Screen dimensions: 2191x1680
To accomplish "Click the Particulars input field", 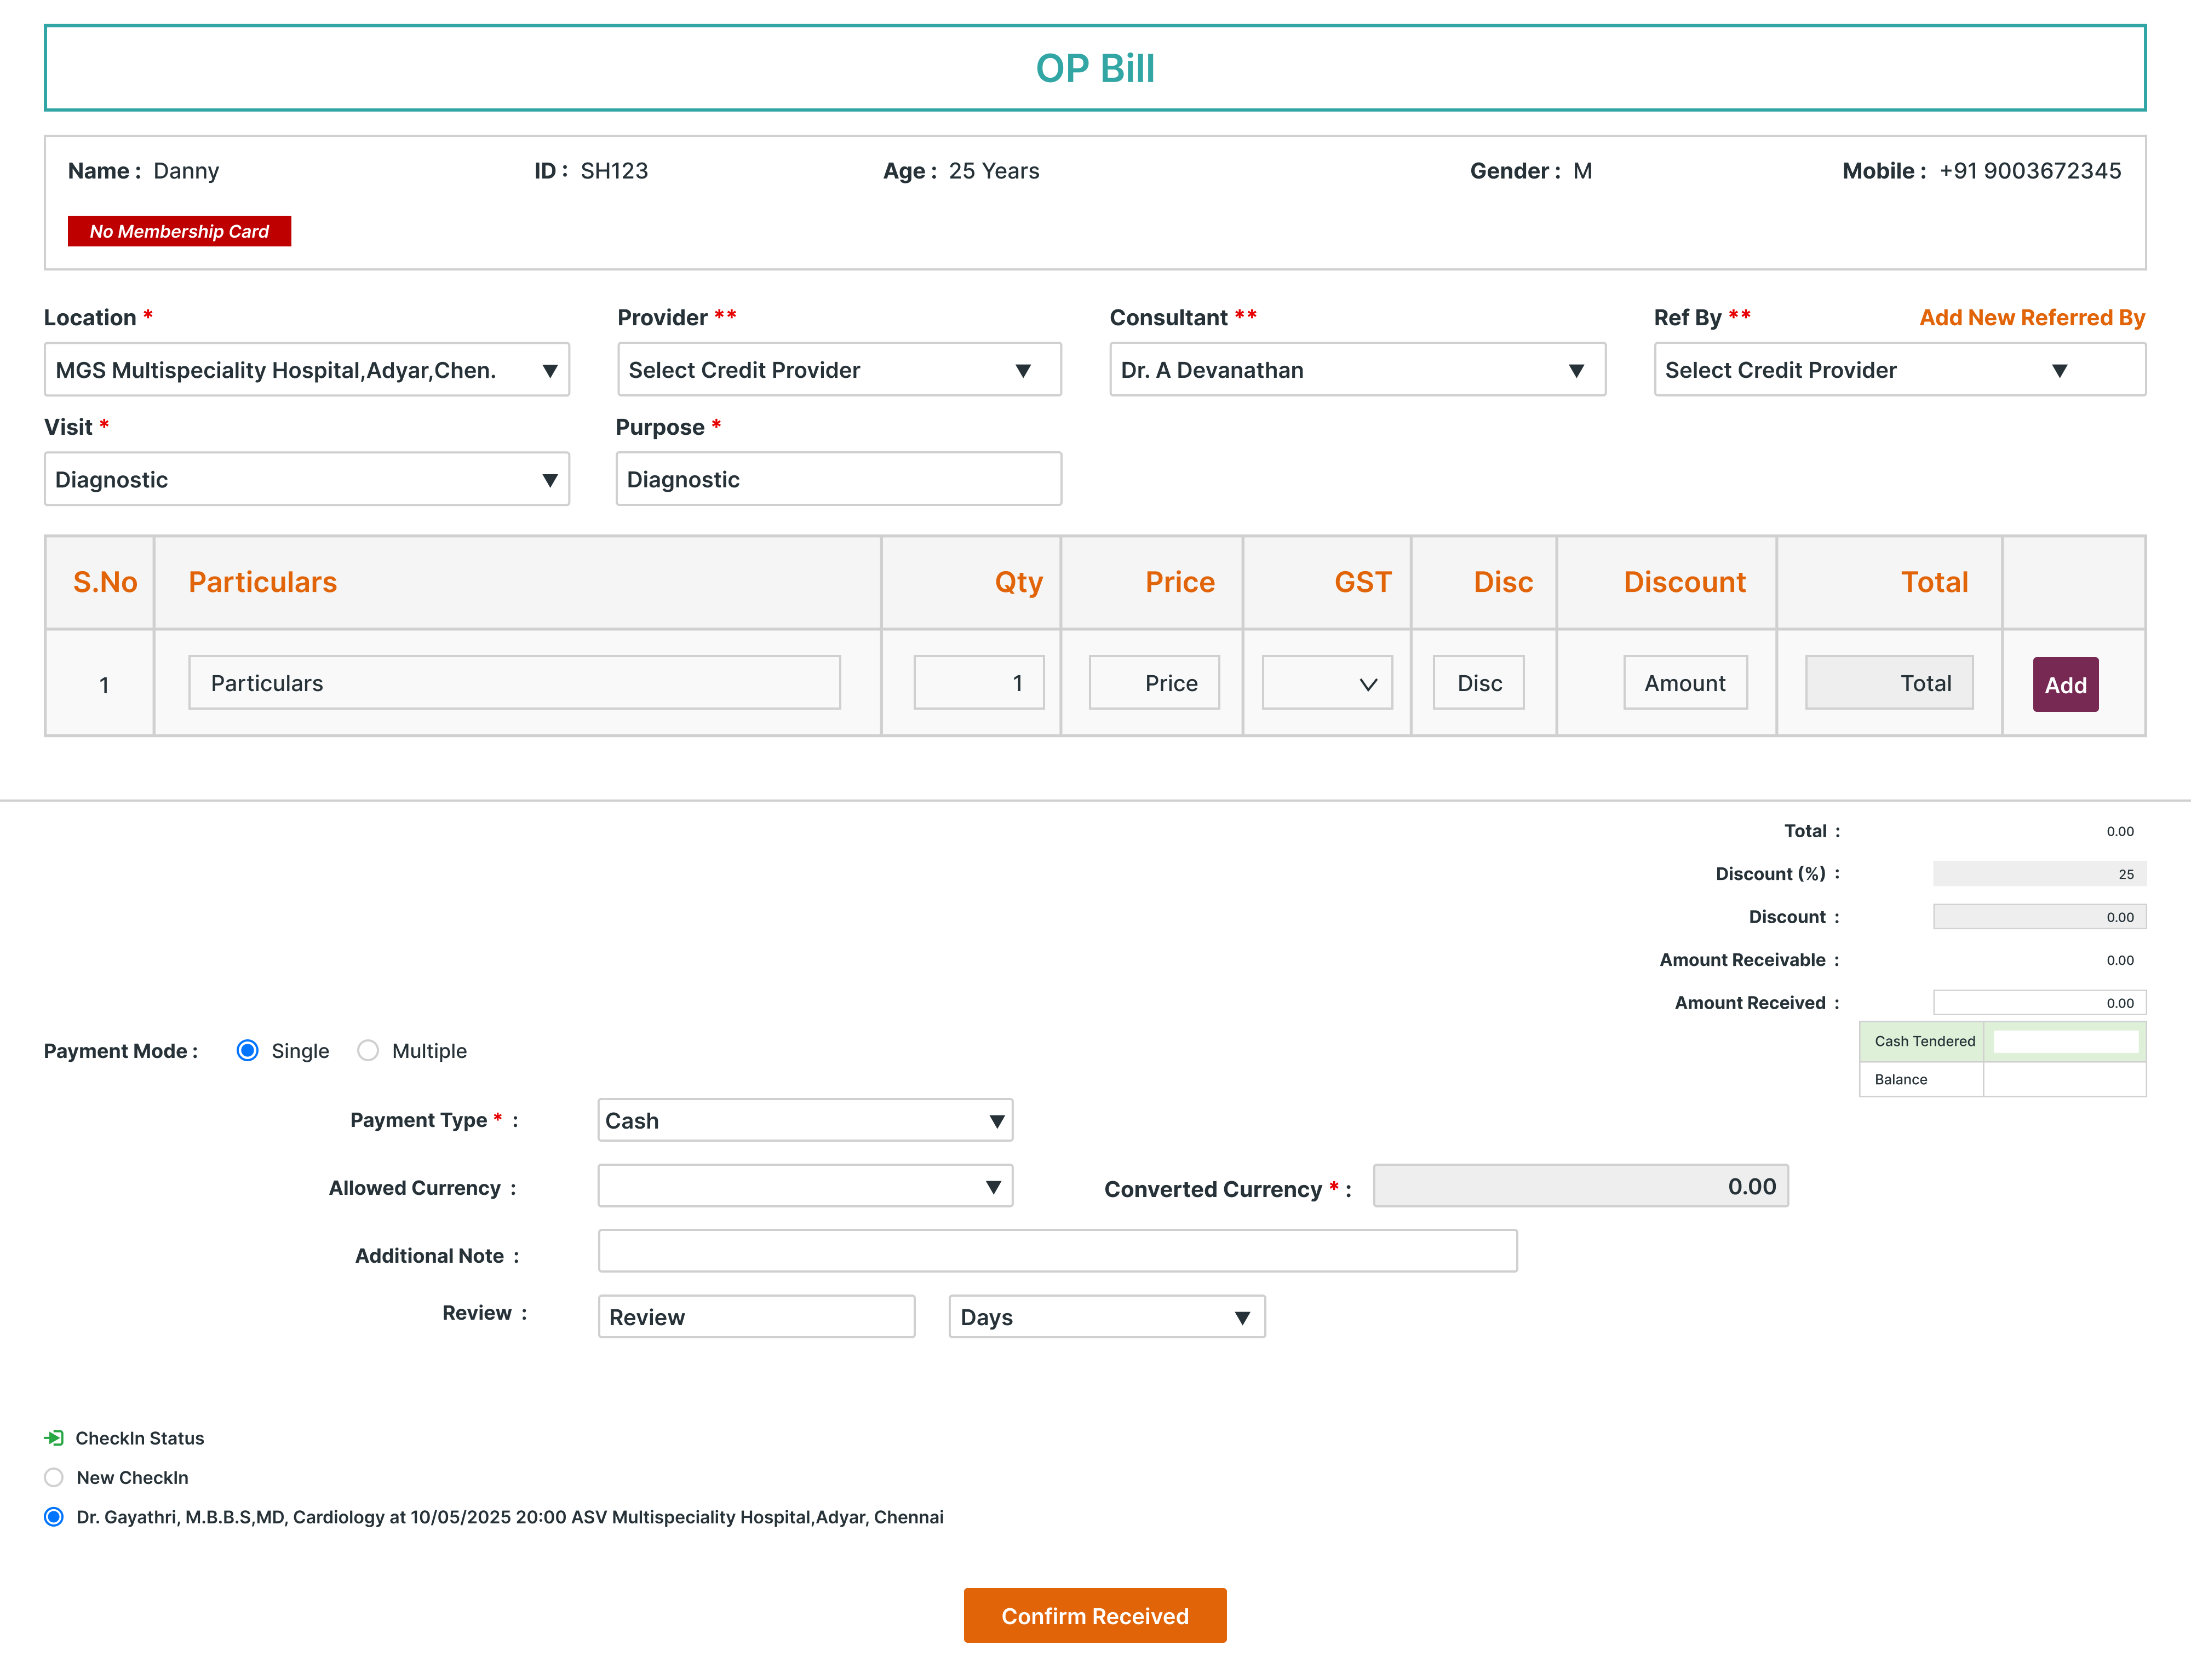I will coord(514,683).
